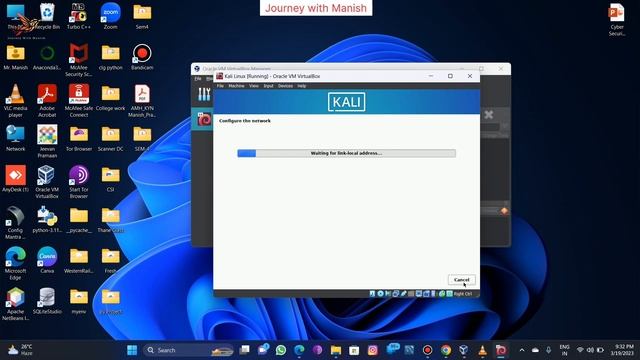
Task: Open SQLiteStudio desktop shortcut
Action: pos(47,301)
